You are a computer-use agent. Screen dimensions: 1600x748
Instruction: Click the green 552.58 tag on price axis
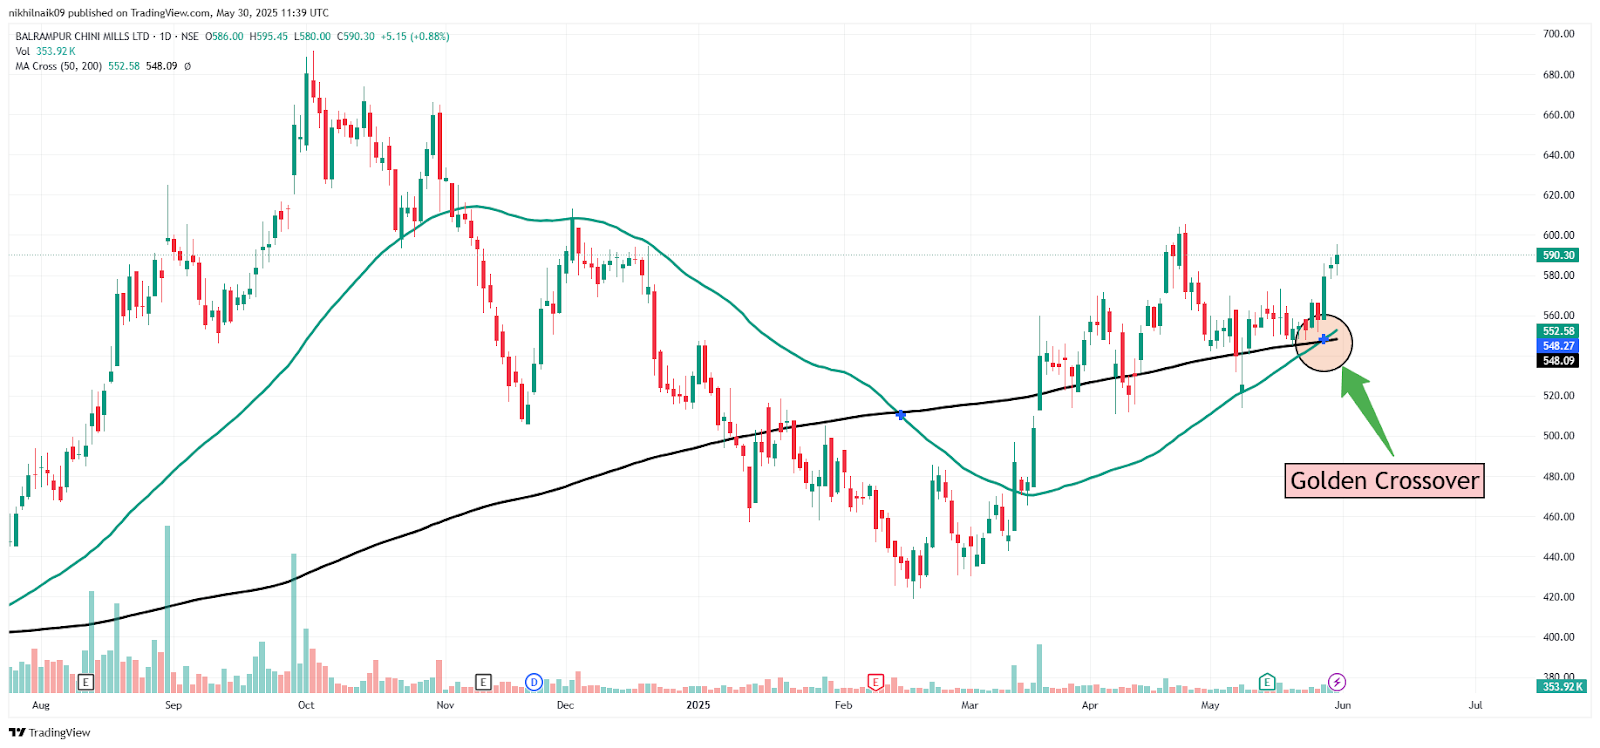click(1558, 331)
